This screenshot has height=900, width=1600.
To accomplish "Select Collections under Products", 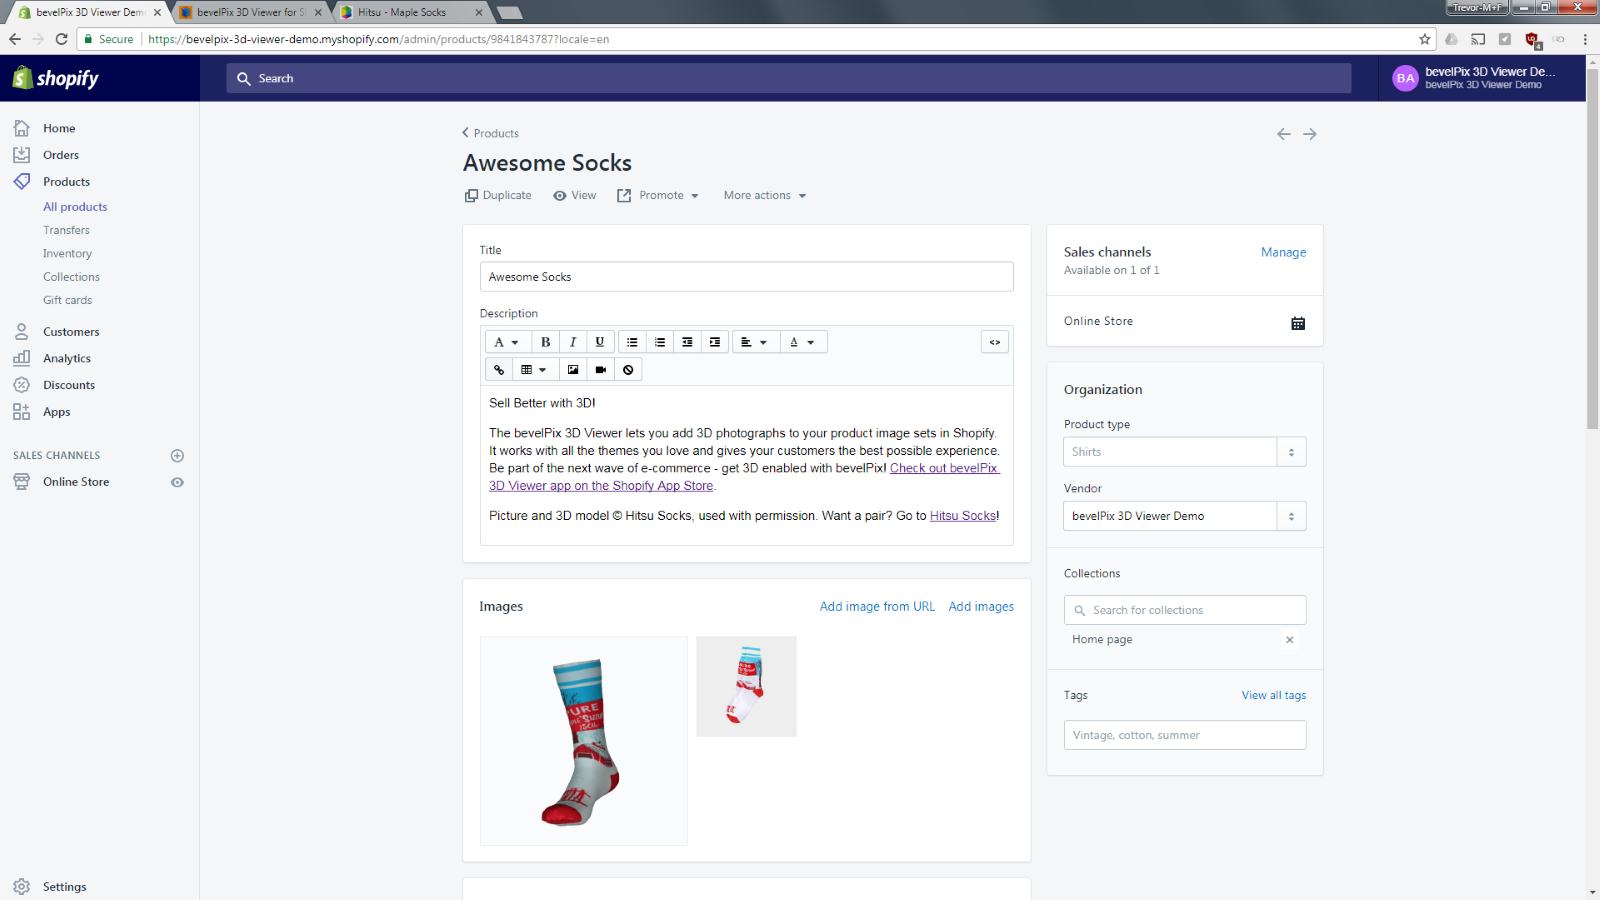I will (71, 277).
